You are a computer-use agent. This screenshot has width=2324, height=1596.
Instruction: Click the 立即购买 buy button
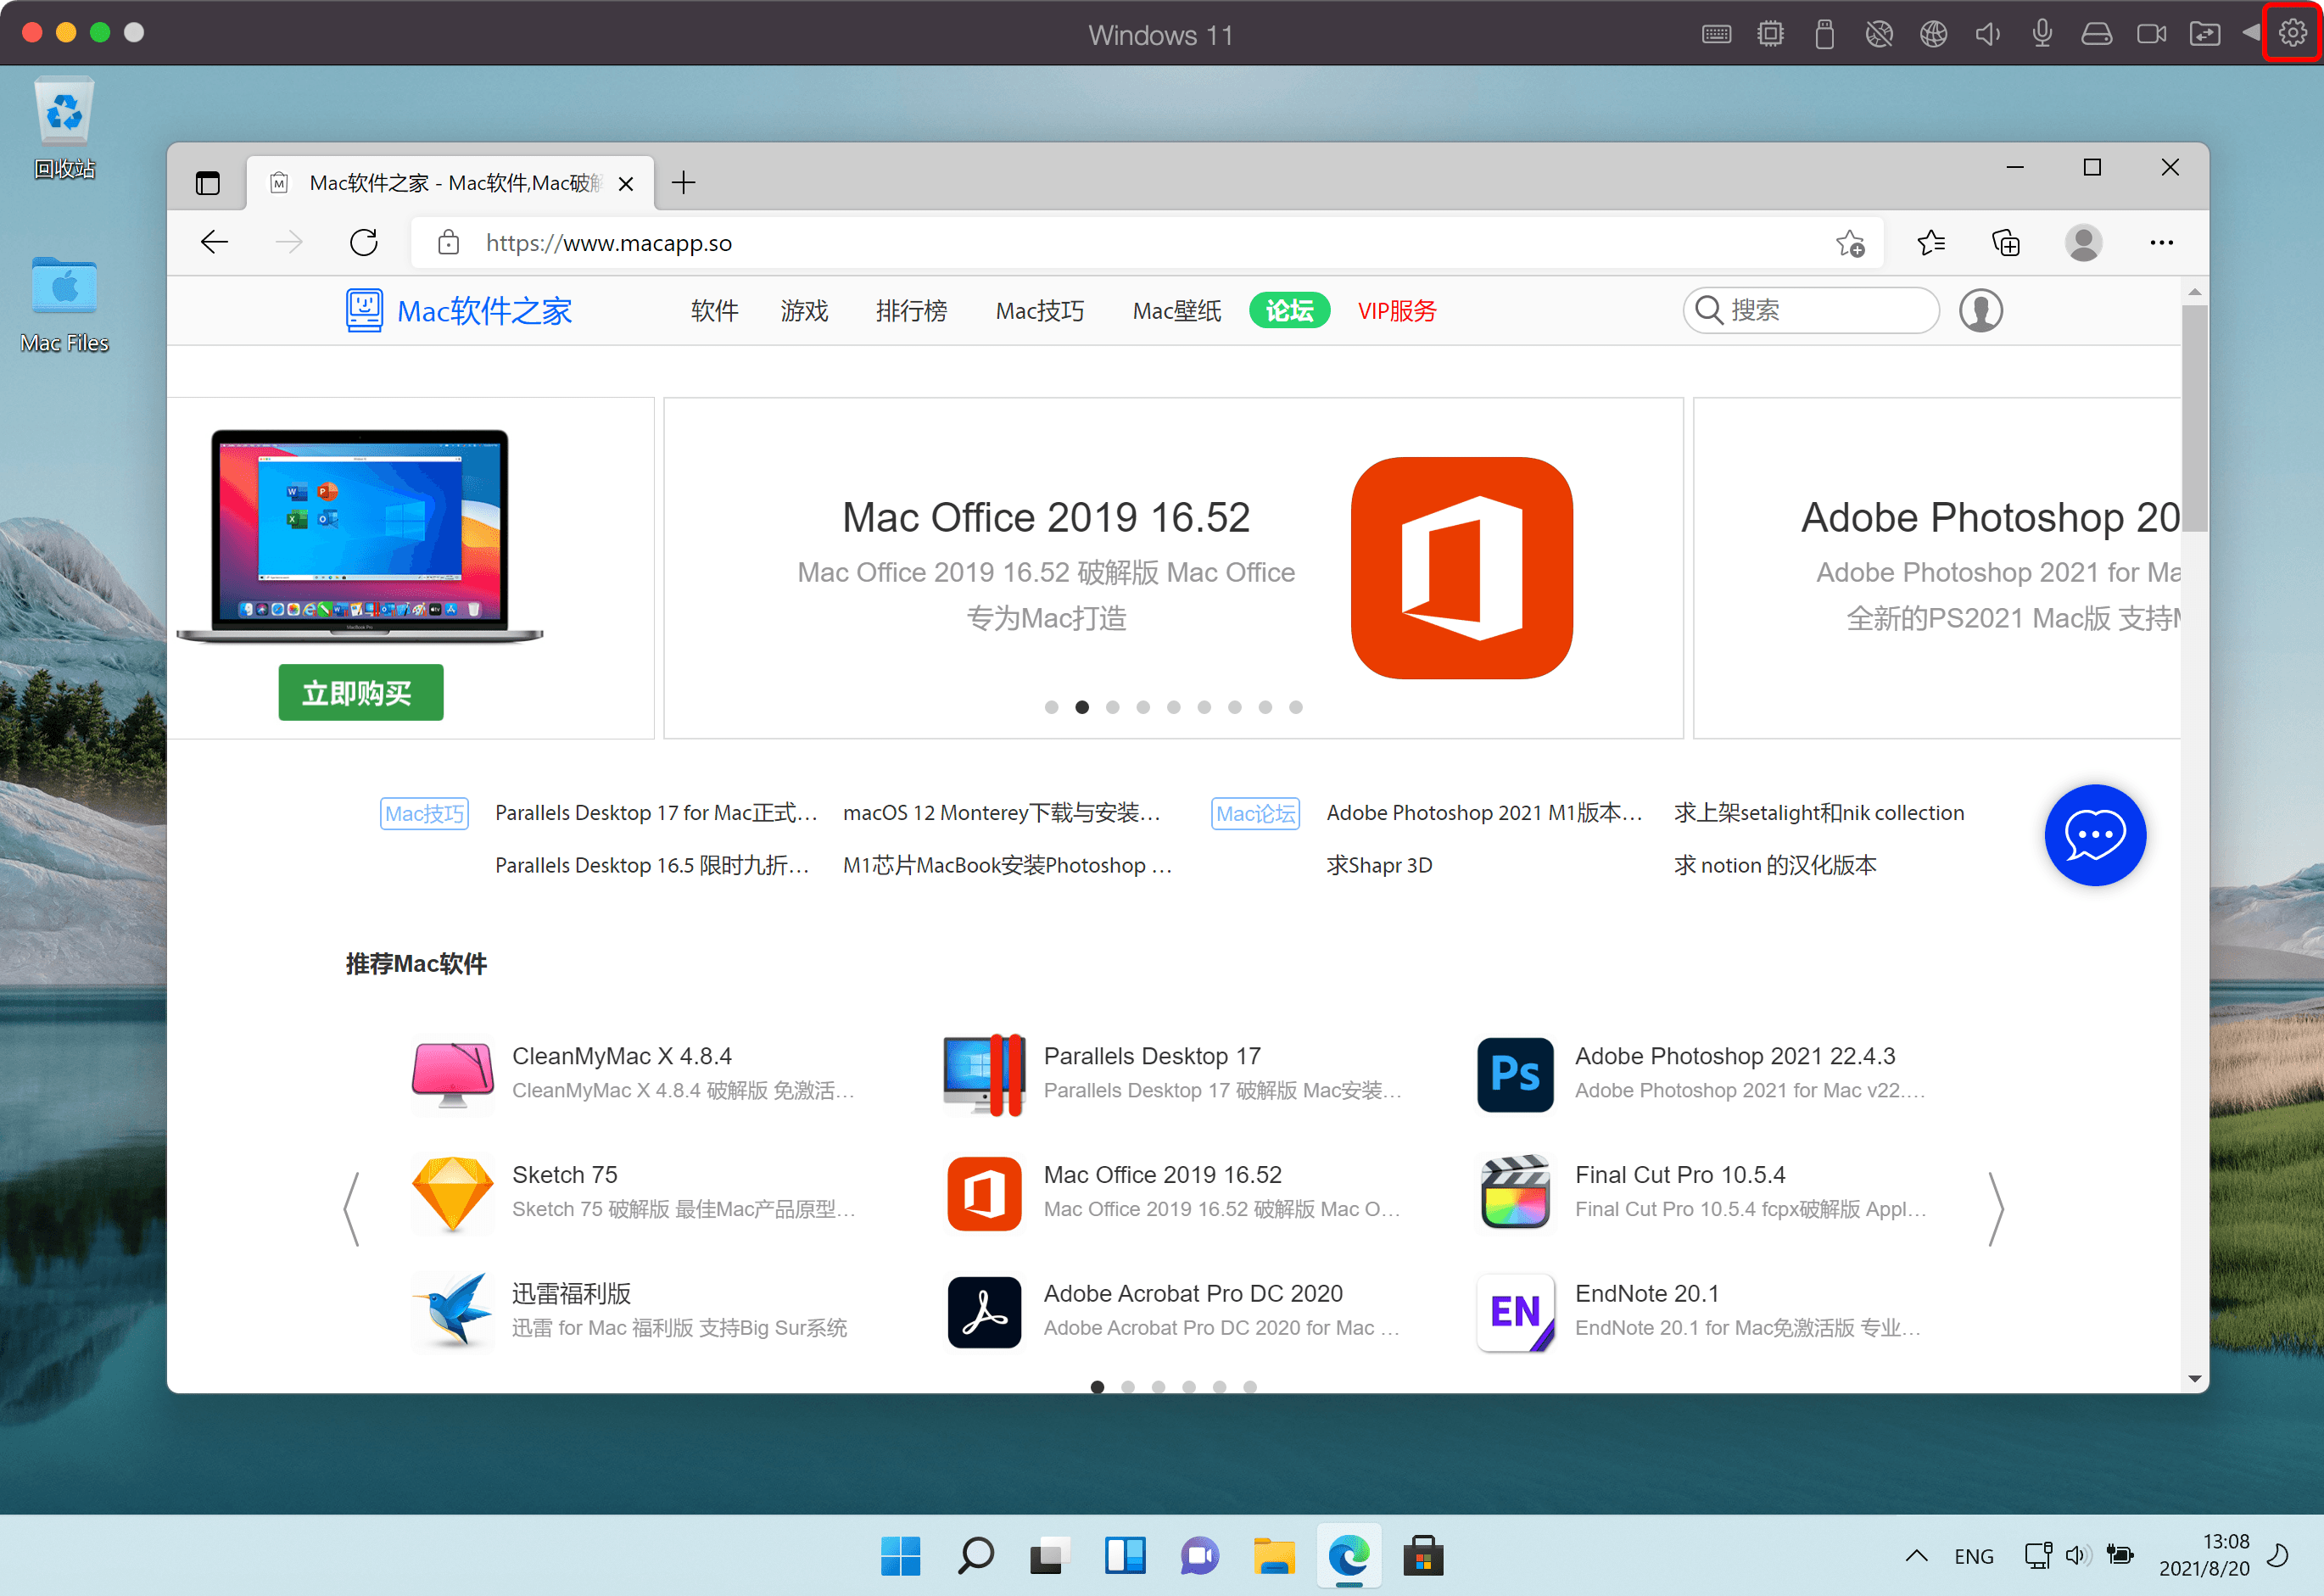tap(360, 693)
